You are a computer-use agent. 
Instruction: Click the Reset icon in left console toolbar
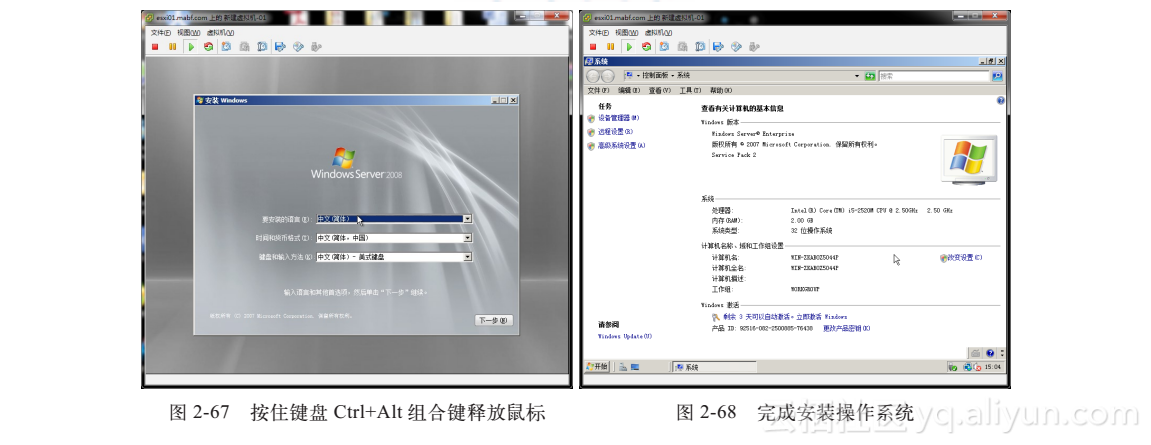coord(208,46)
